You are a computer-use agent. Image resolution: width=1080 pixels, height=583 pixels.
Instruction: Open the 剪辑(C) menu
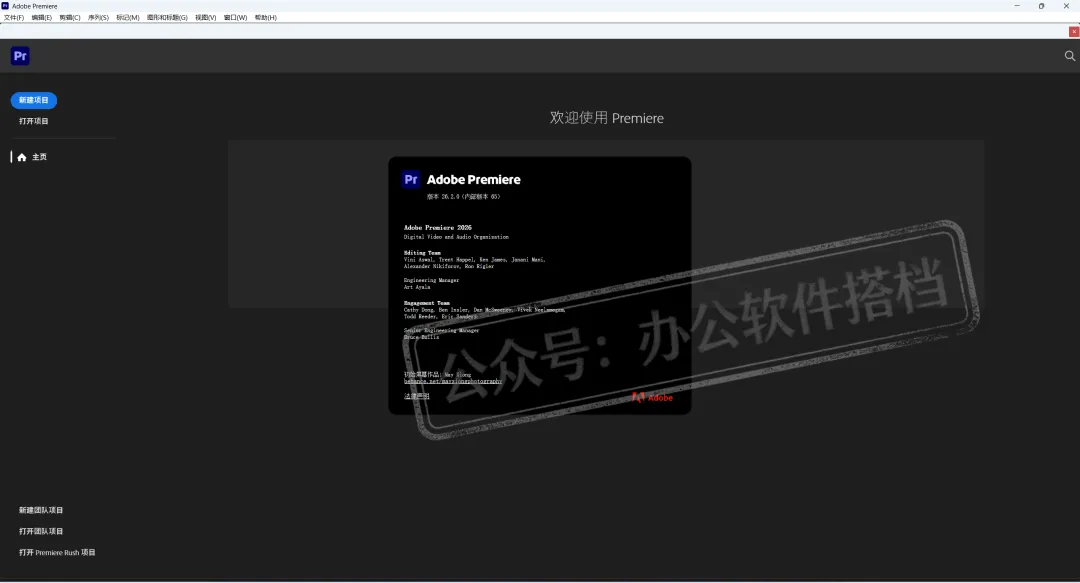point(70,18)
